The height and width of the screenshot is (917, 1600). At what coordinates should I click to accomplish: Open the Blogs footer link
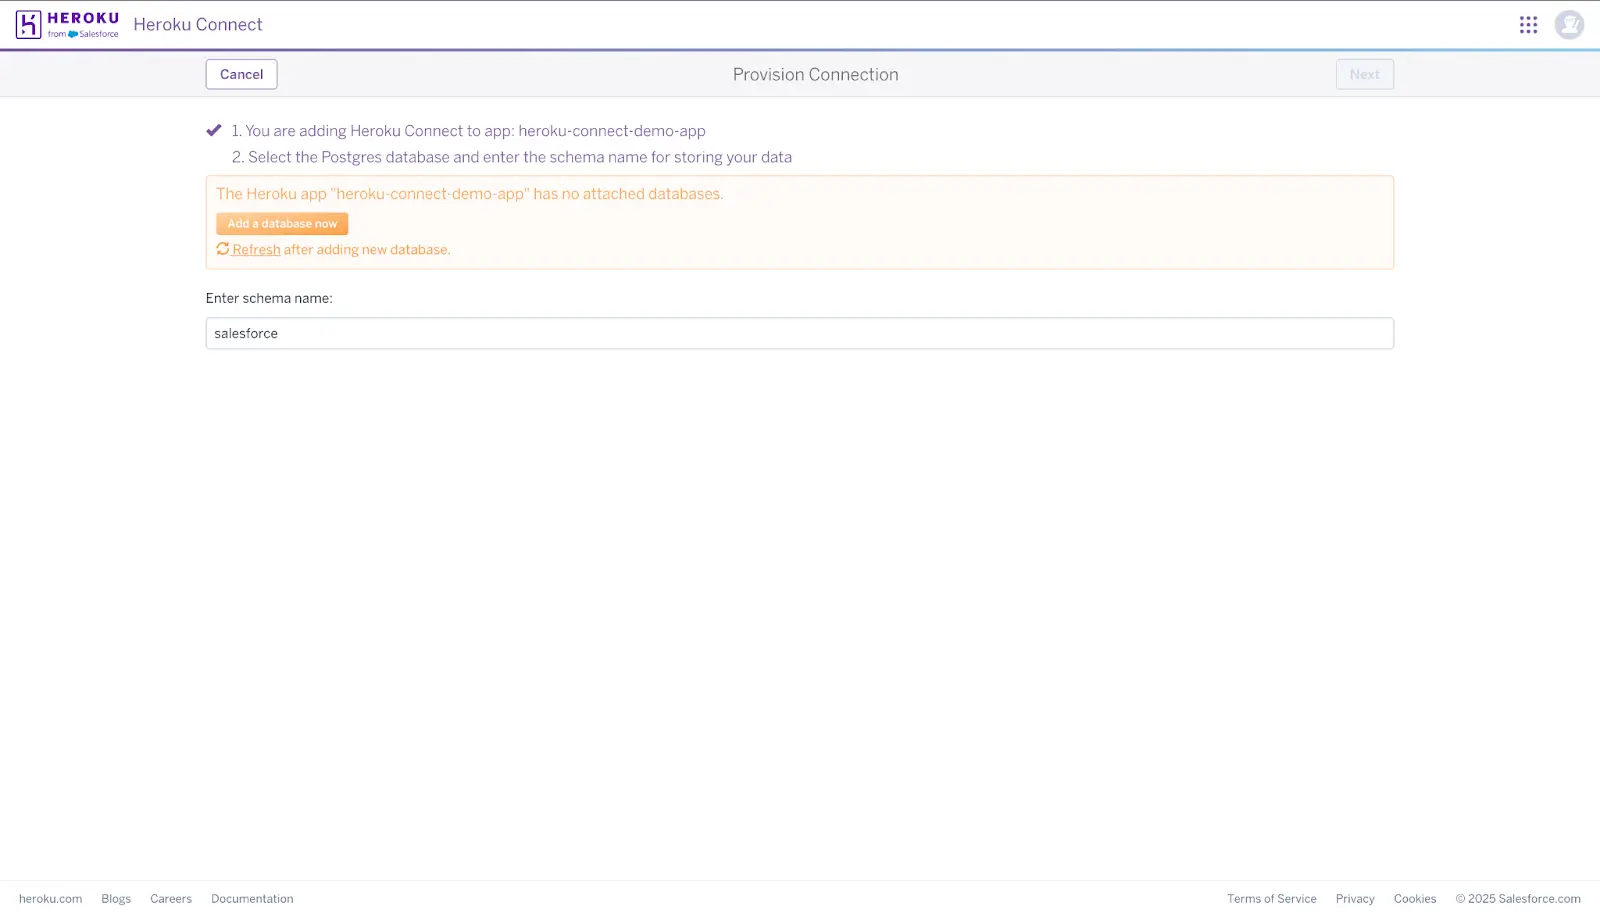click(x=115, y=898)
